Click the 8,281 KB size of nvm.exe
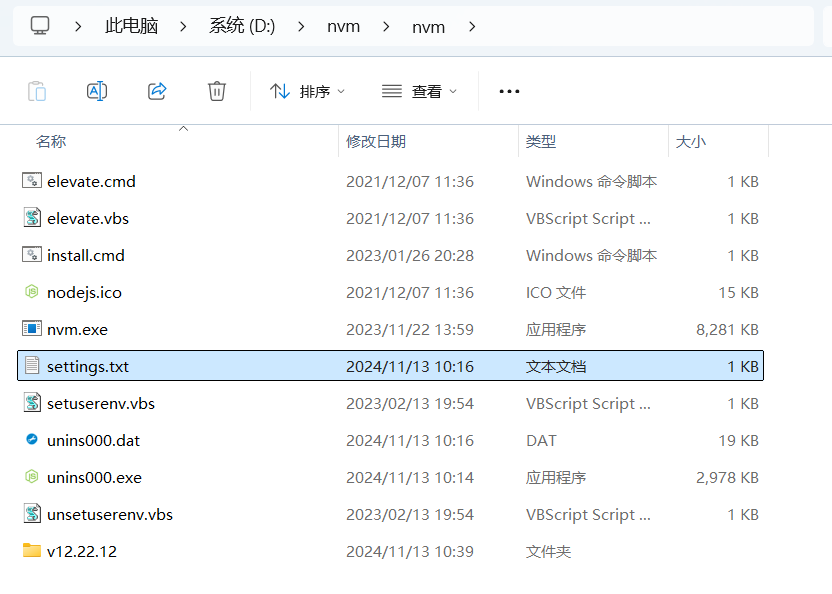This screenshot has width=832, height=594. [727, 330]
